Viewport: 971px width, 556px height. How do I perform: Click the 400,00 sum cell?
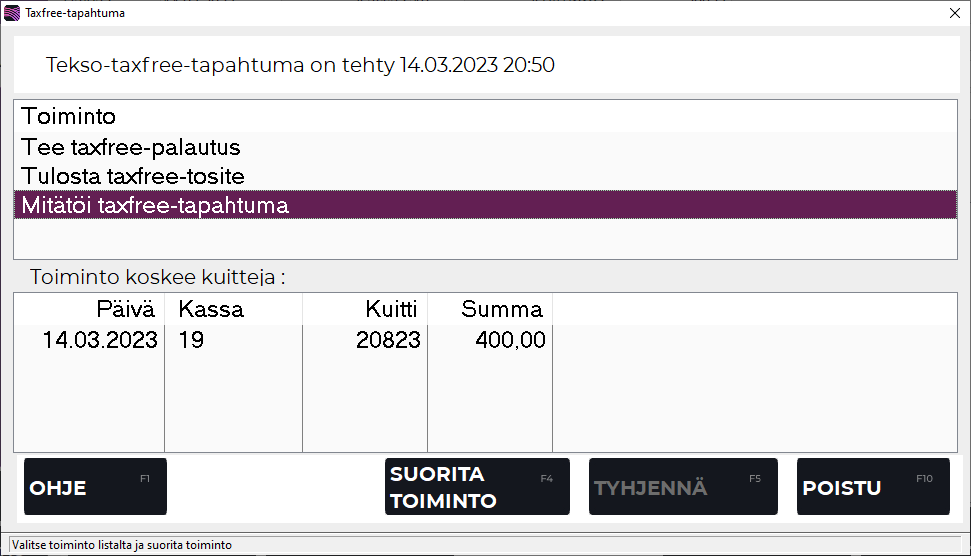click(x=510, y=340)
